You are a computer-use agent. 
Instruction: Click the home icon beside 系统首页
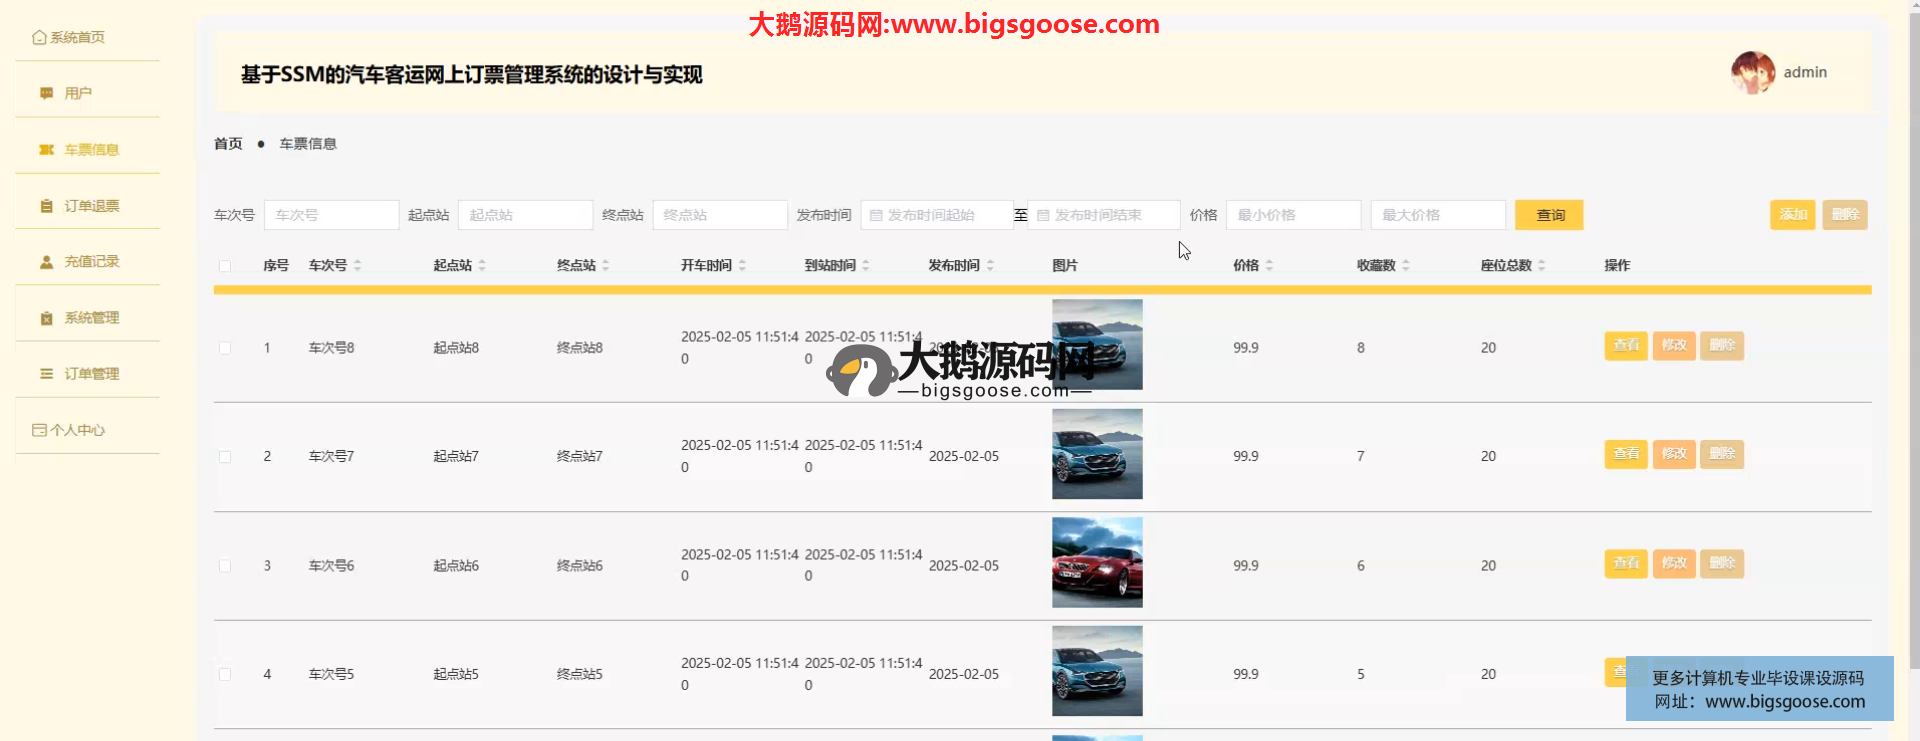(39, 37)
